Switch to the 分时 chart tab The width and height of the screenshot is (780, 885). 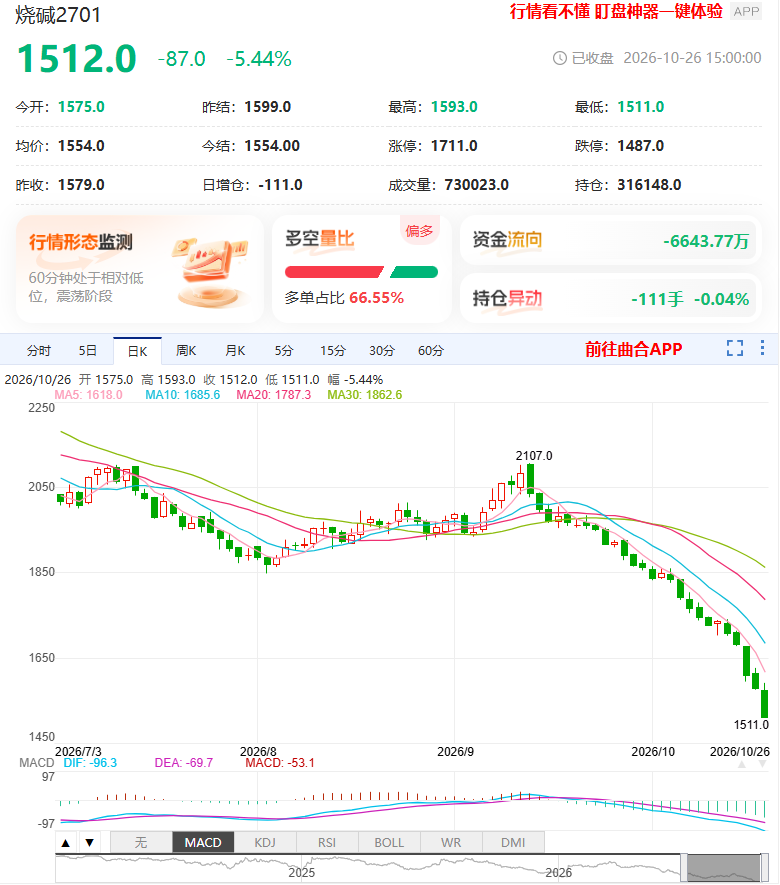point(39,351)
